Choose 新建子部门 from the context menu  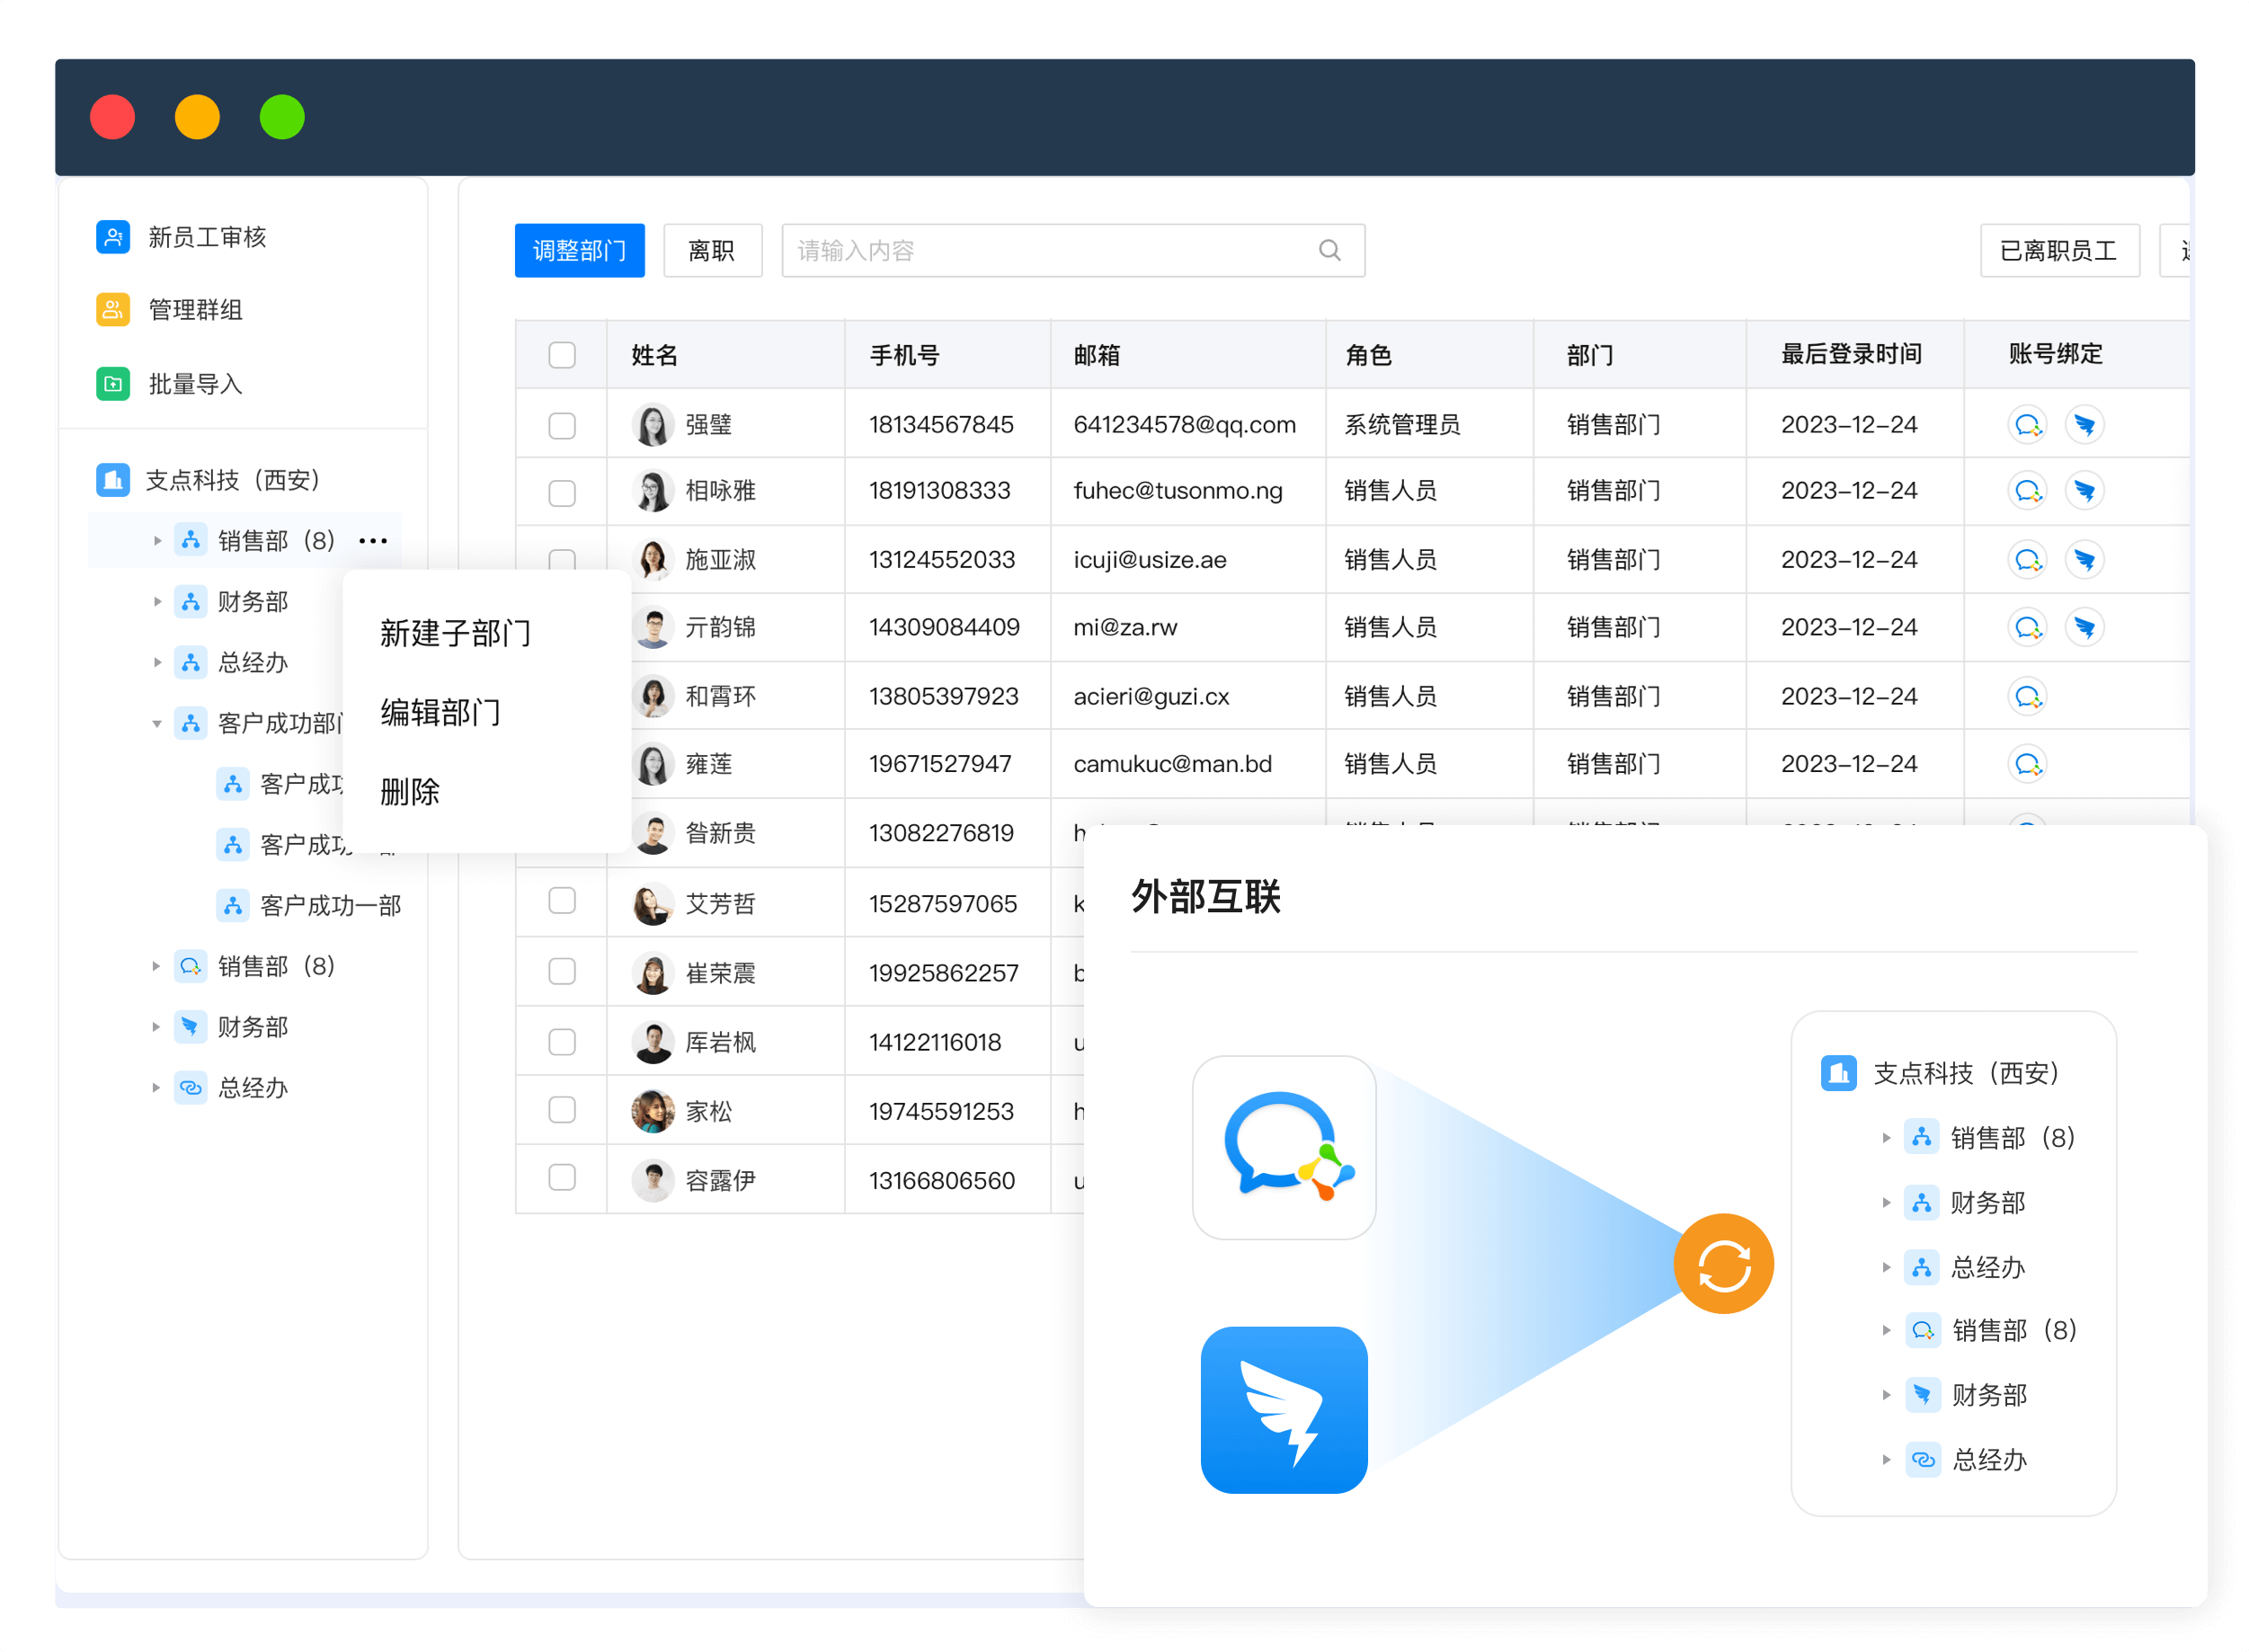[455, 633]
